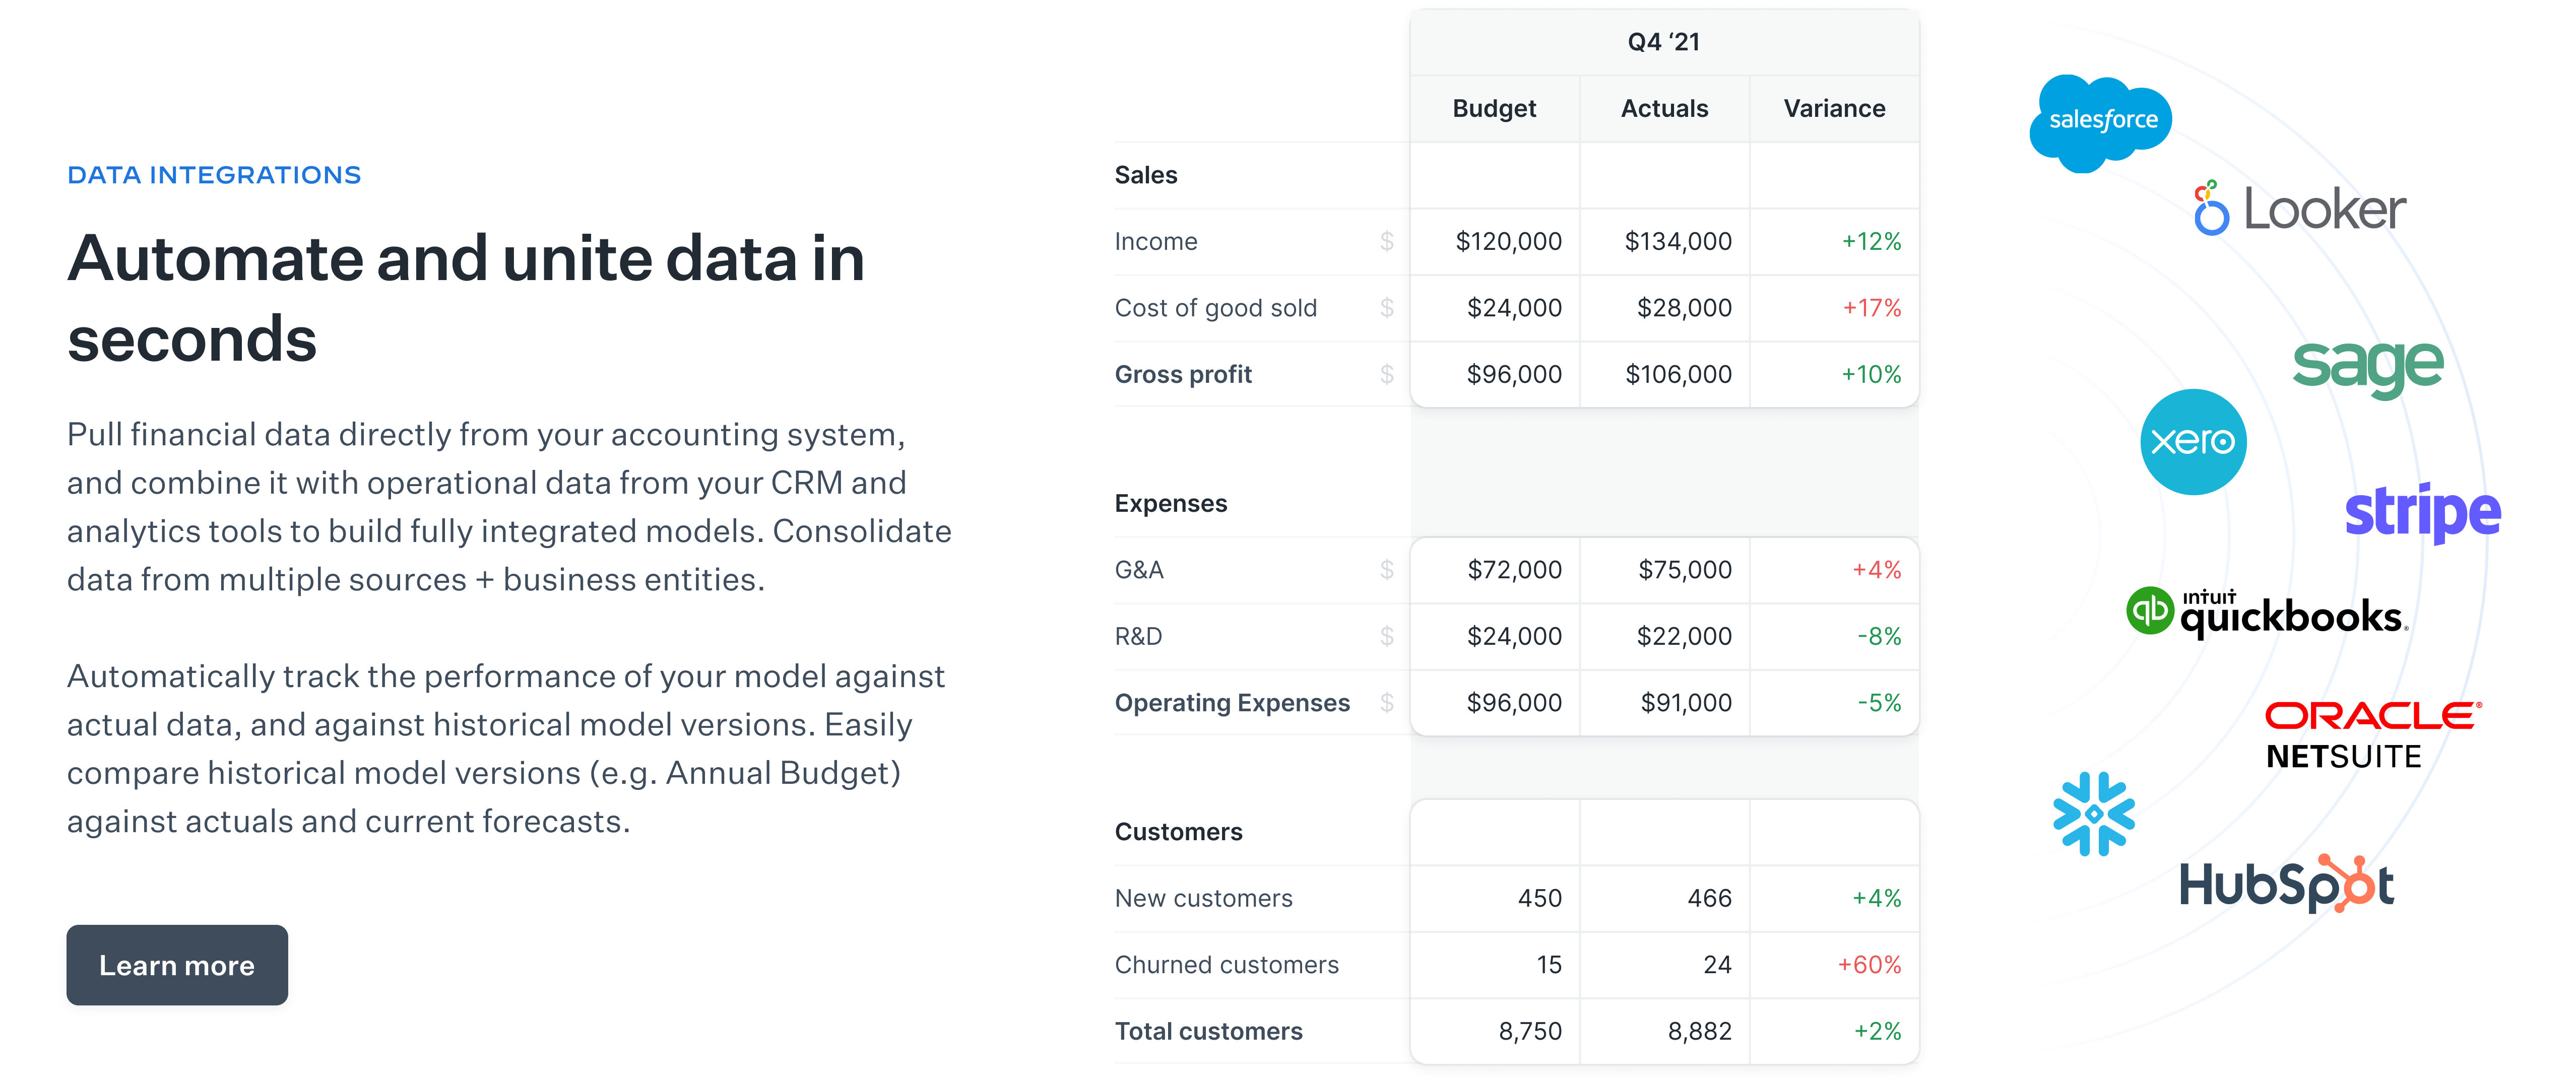
Task: Click the DATA INTEGRATIONS label
Action: point(214,175)
